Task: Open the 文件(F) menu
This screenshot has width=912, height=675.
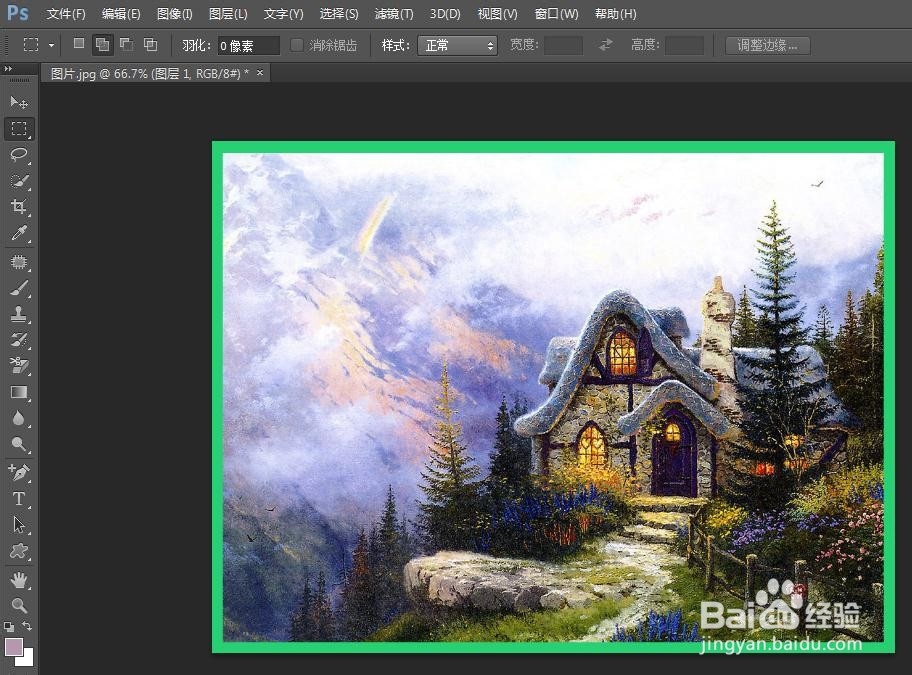Action: click(66, 13)
